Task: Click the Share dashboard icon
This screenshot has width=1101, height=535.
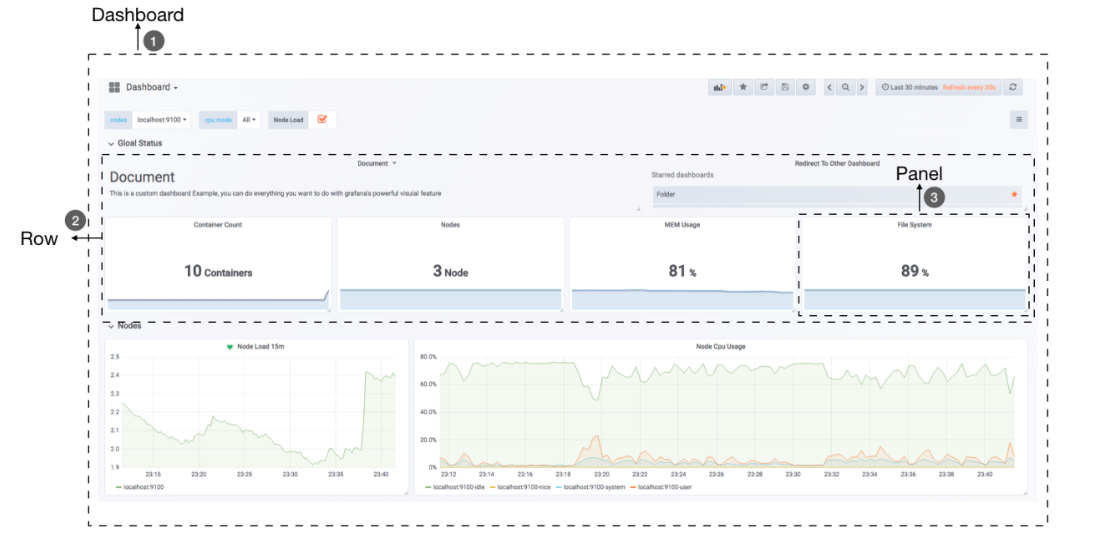Action: point(764,88)
